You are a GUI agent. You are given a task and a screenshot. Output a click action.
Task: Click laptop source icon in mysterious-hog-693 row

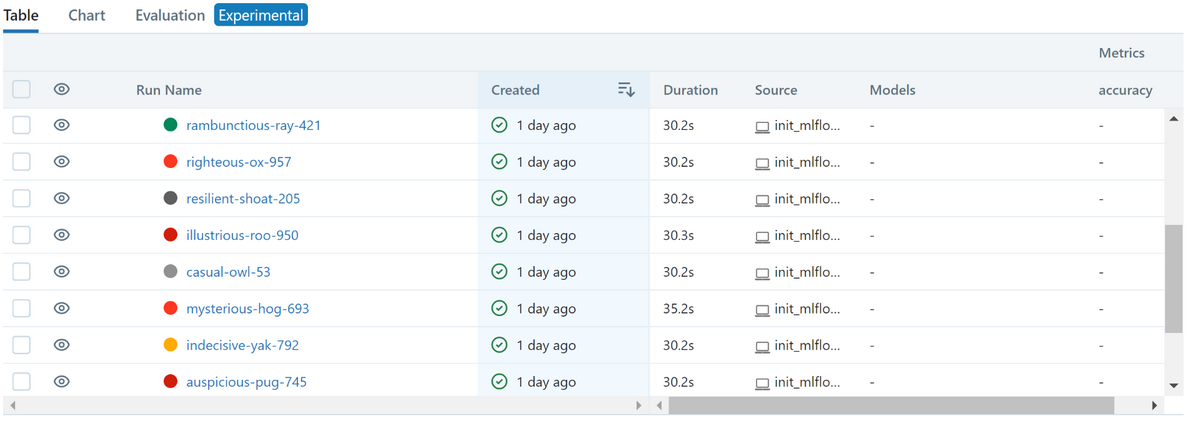coord(762,310)
